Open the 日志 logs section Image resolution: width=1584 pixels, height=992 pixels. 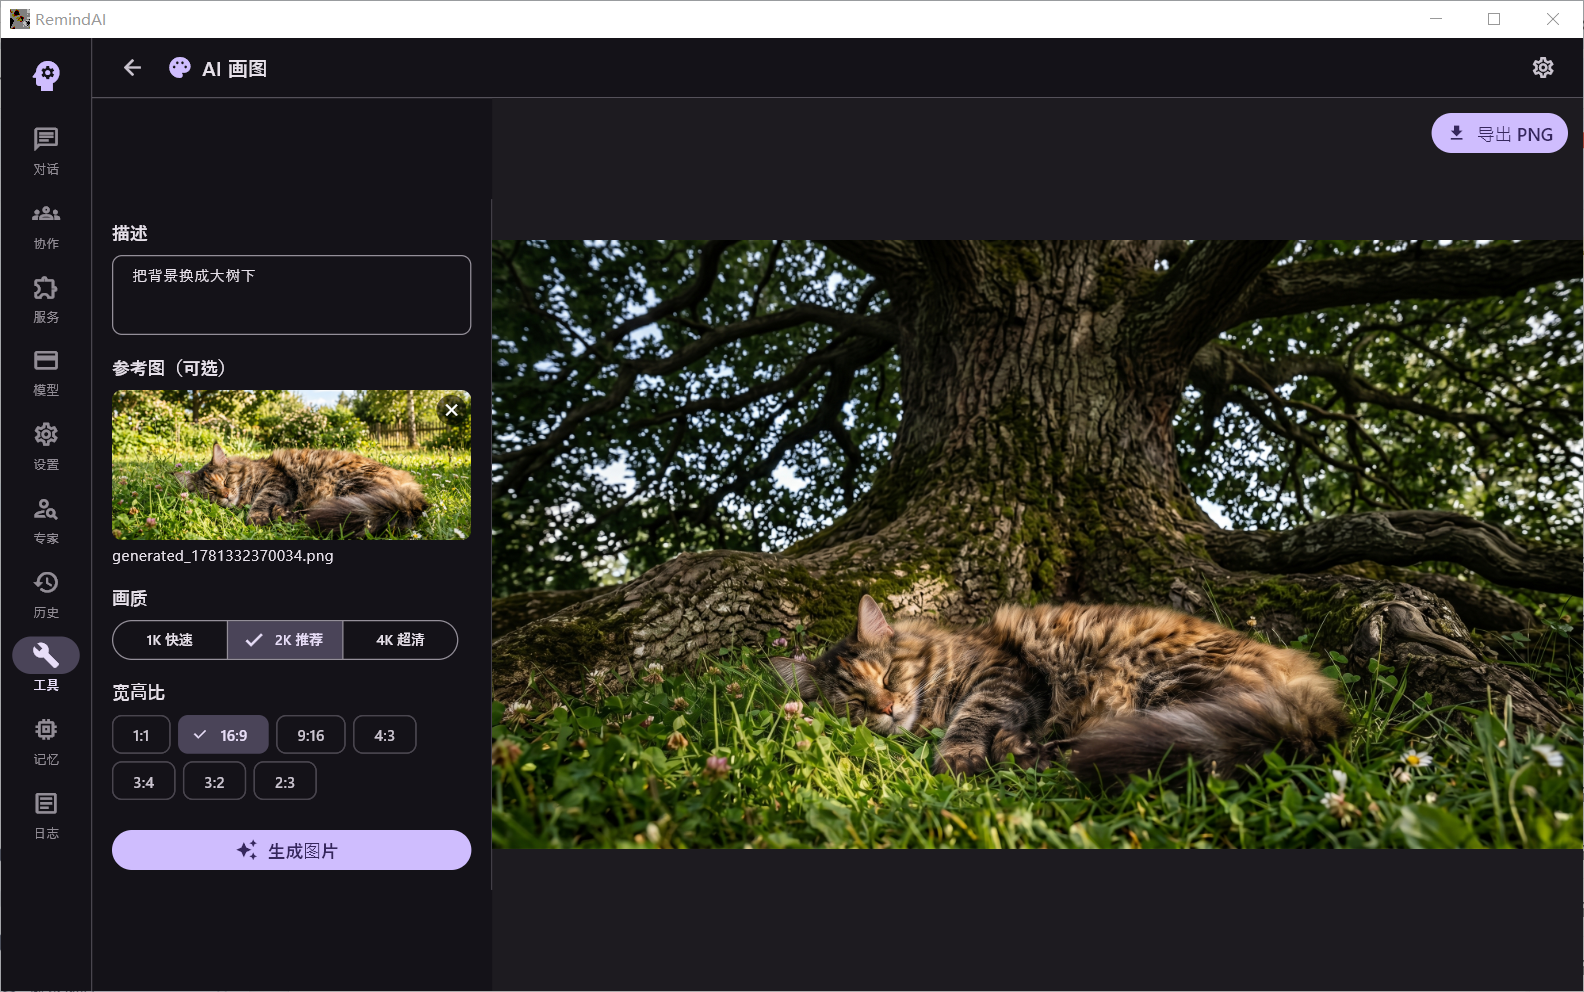coord(46,816)
